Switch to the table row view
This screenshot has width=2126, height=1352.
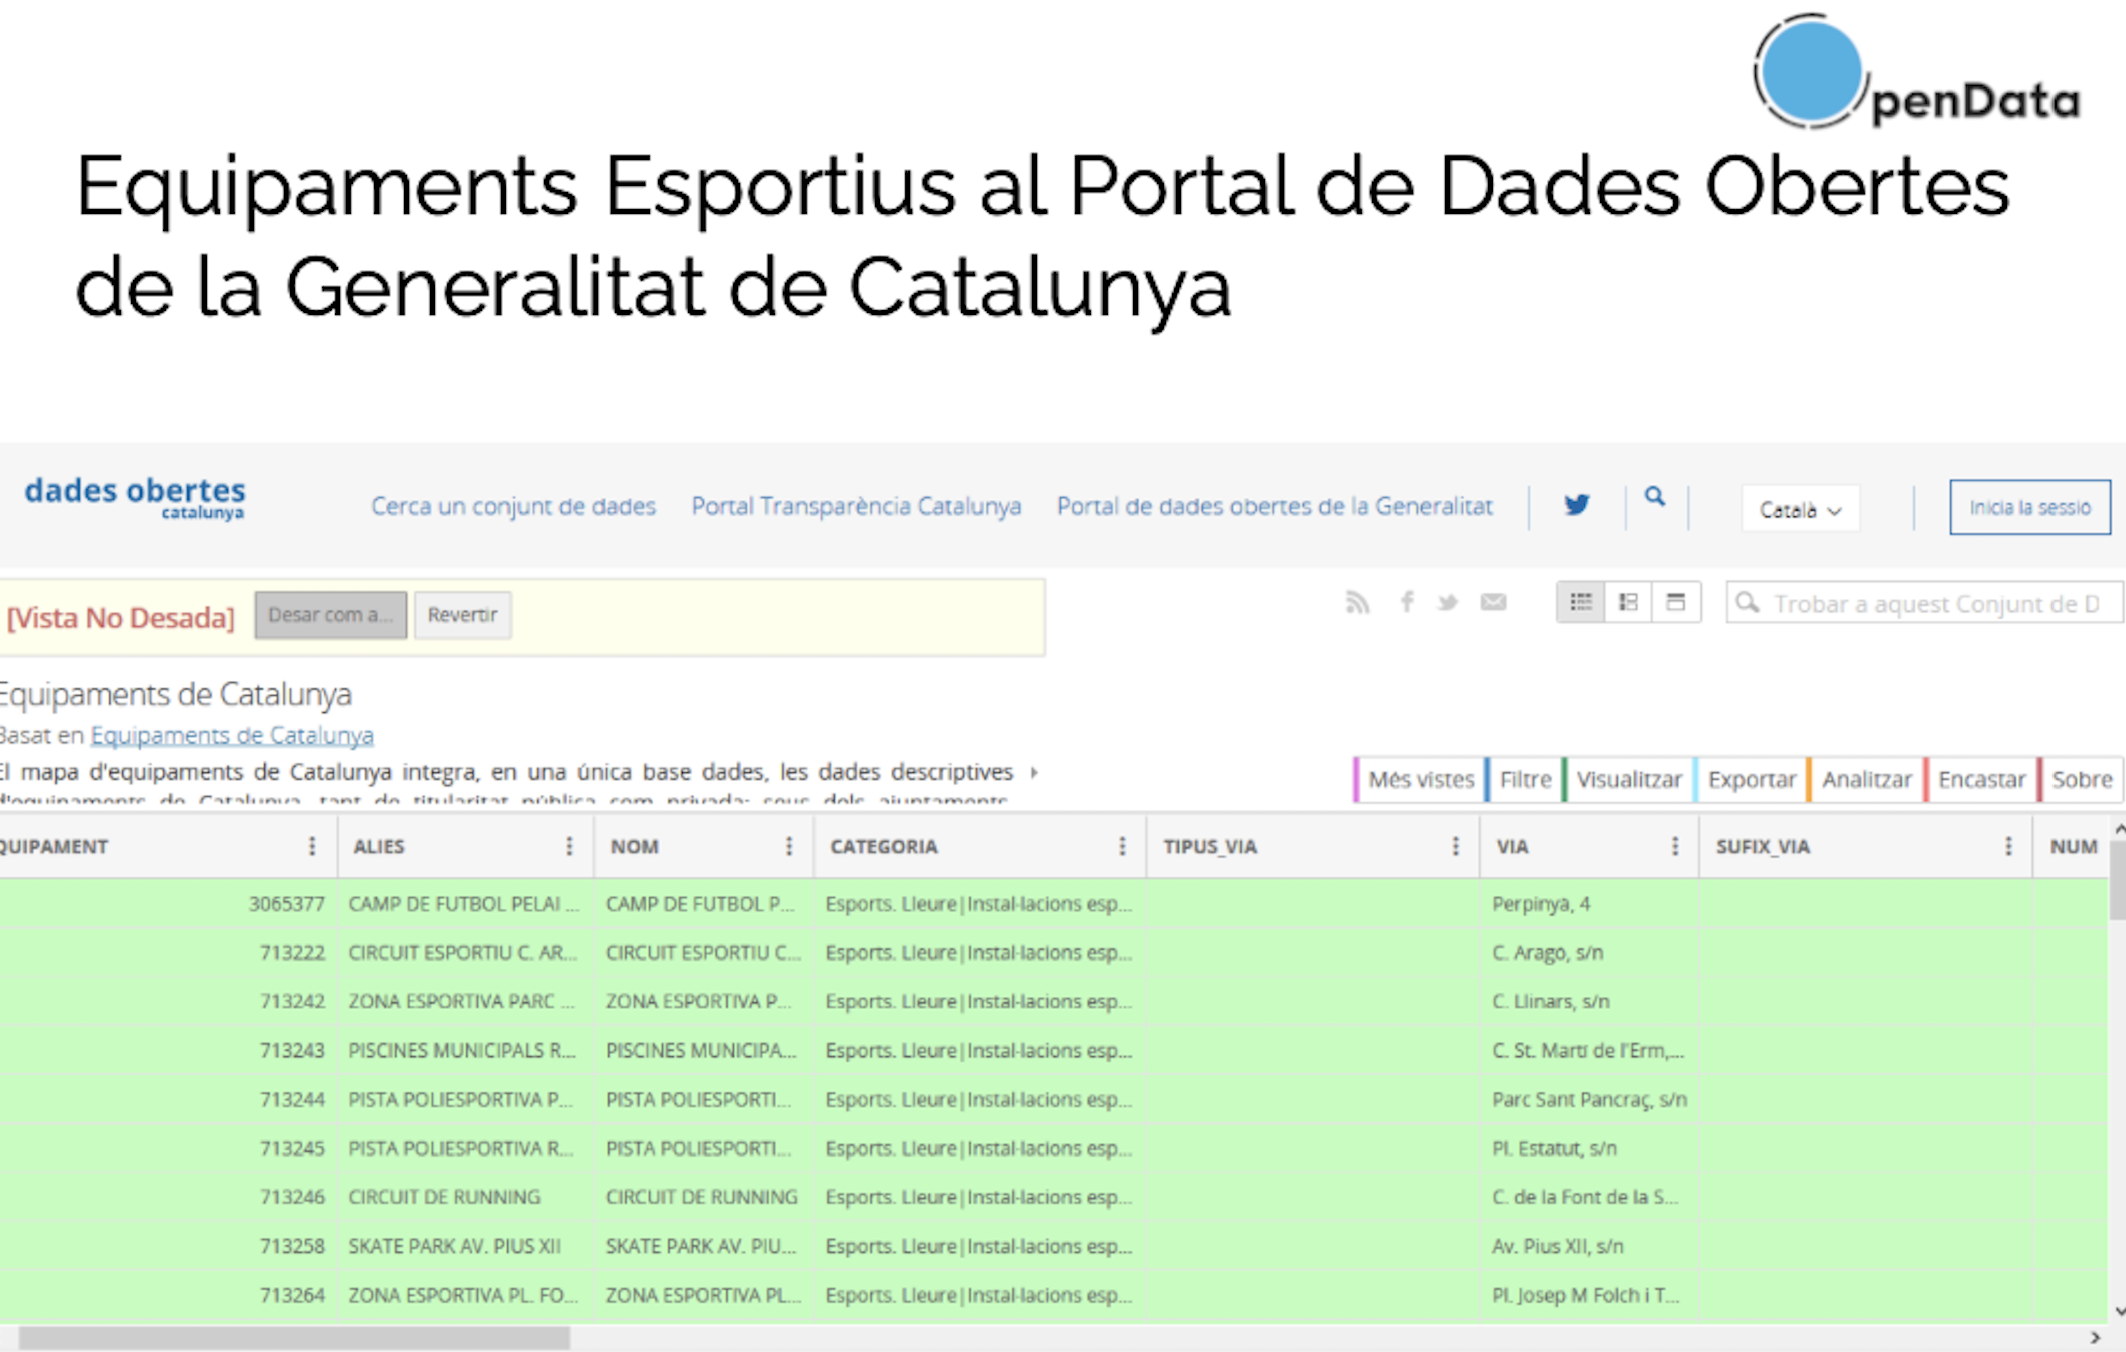(1581, 602)
